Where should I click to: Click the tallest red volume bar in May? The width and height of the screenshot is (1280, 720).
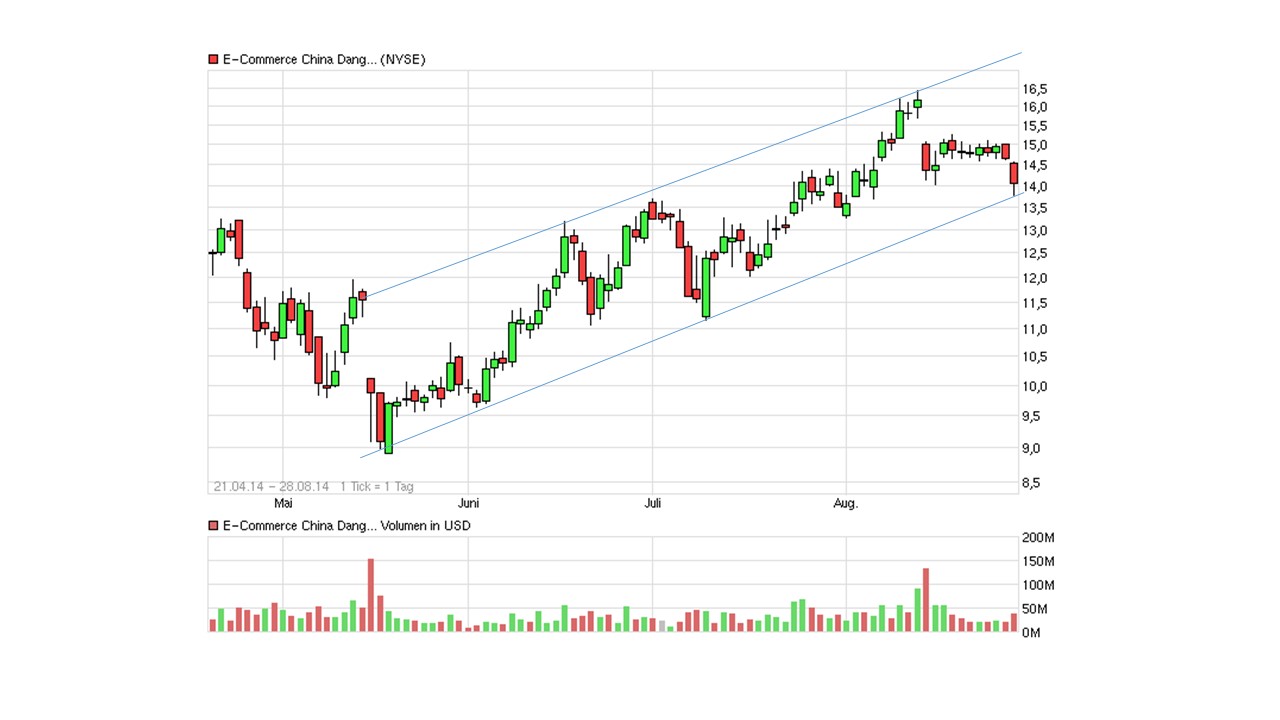tap(371, 595)
